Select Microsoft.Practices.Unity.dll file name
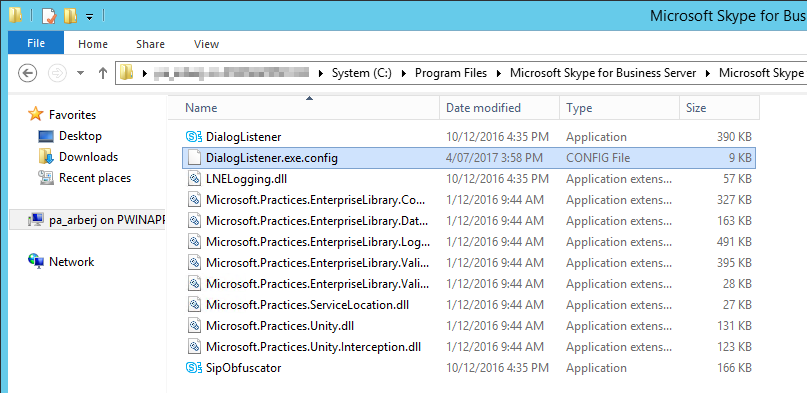The width and height of the screenshot is (807, 393). point(279,326)
